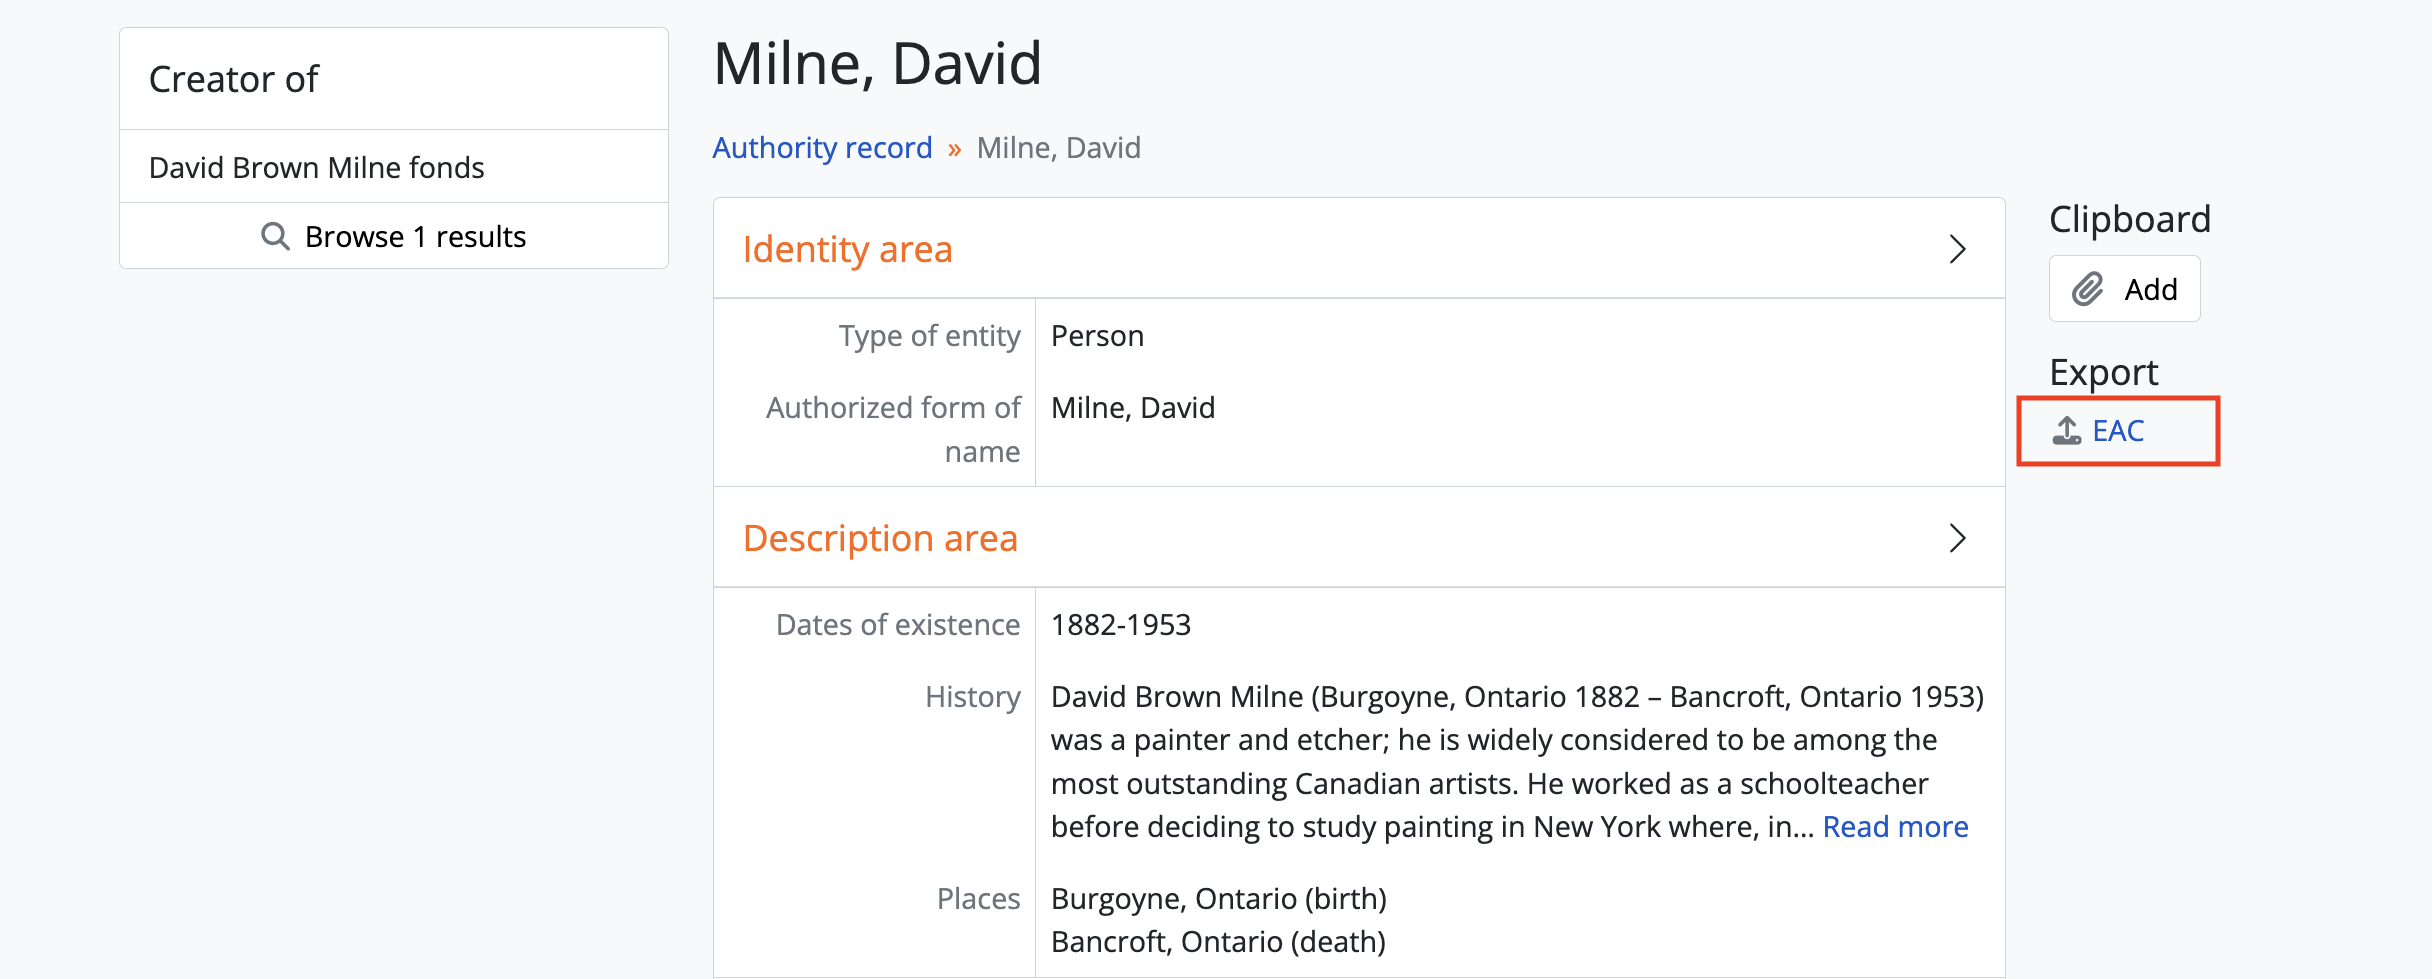This screenshot has width=2432, height=979.
Task: Click the 1882-1953 dates of existence value
Action: point(1120,625)
